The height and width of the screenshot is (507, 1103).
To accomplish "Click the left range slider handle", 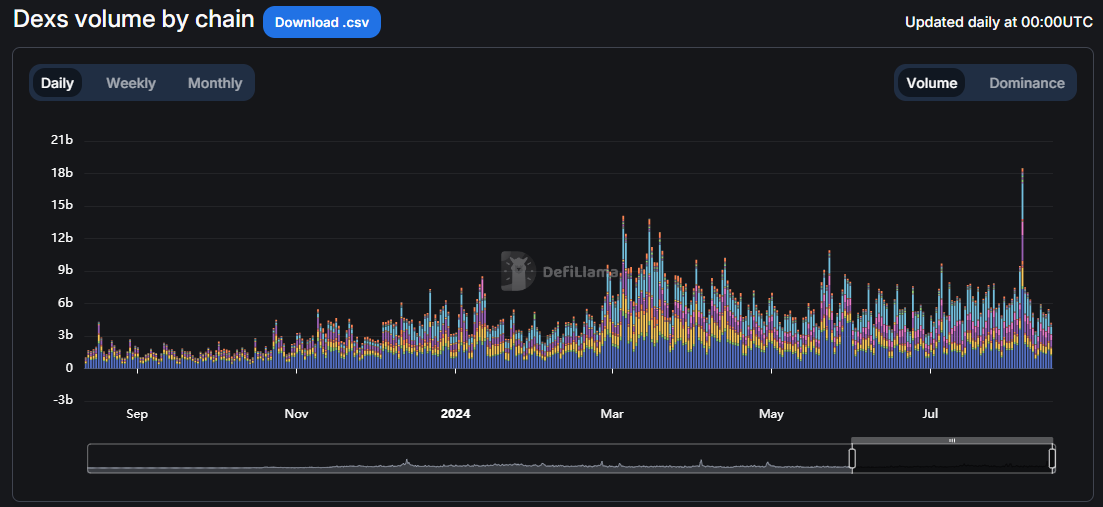I will [x=852, y=458].
